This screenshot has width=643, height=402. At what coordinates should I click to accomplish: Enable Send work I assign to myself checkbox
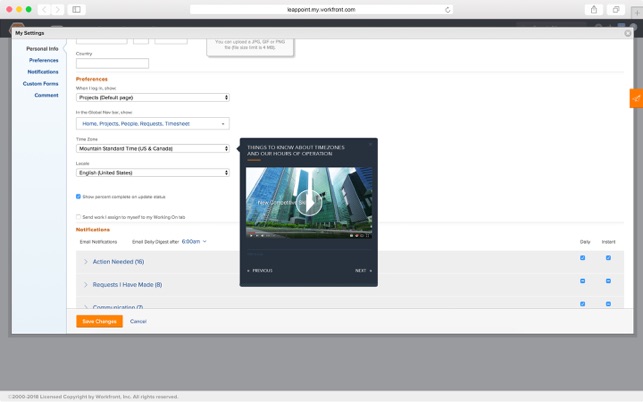(79, 217)
